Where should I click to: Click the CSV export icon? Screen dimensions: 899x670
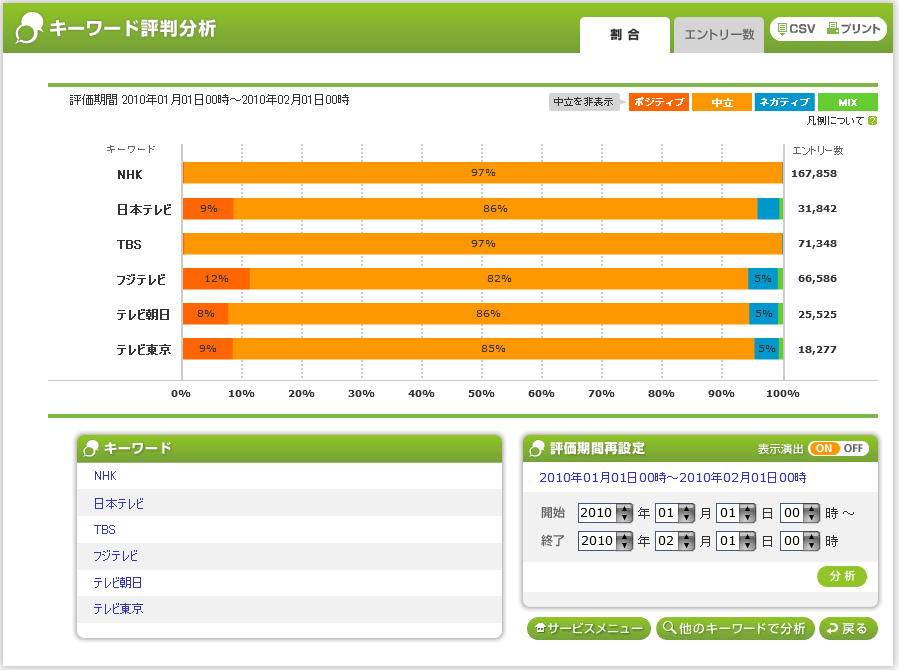(782, 30)
